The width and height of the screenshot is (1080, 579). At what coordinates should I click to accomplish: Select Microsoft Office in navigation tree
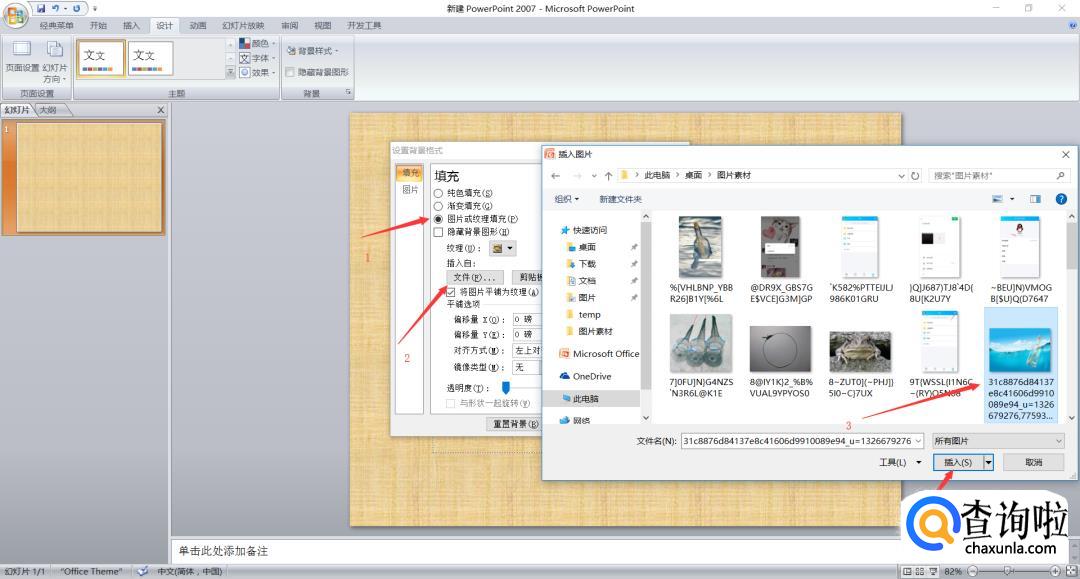pos(599,354)
